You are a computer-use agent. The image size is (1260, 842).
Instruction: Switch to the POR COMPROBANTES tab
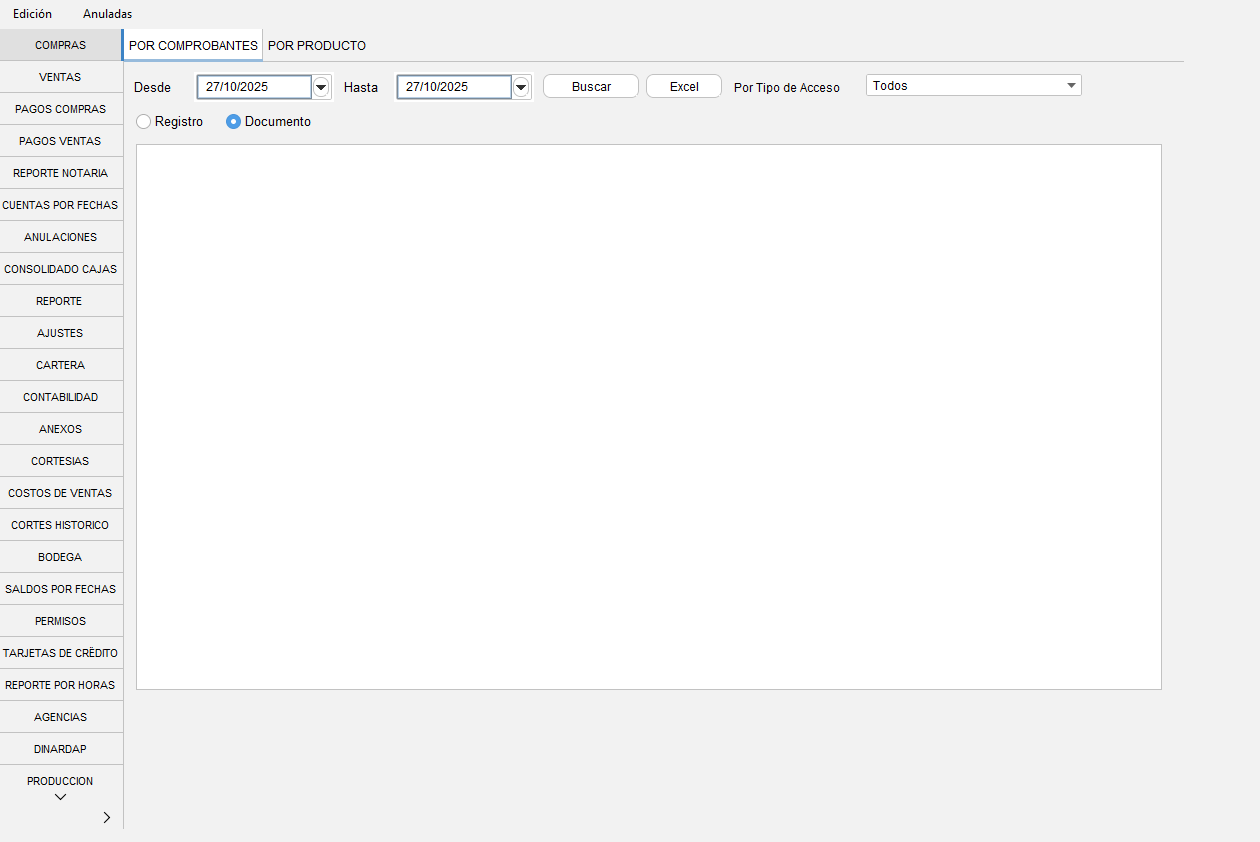193,46
